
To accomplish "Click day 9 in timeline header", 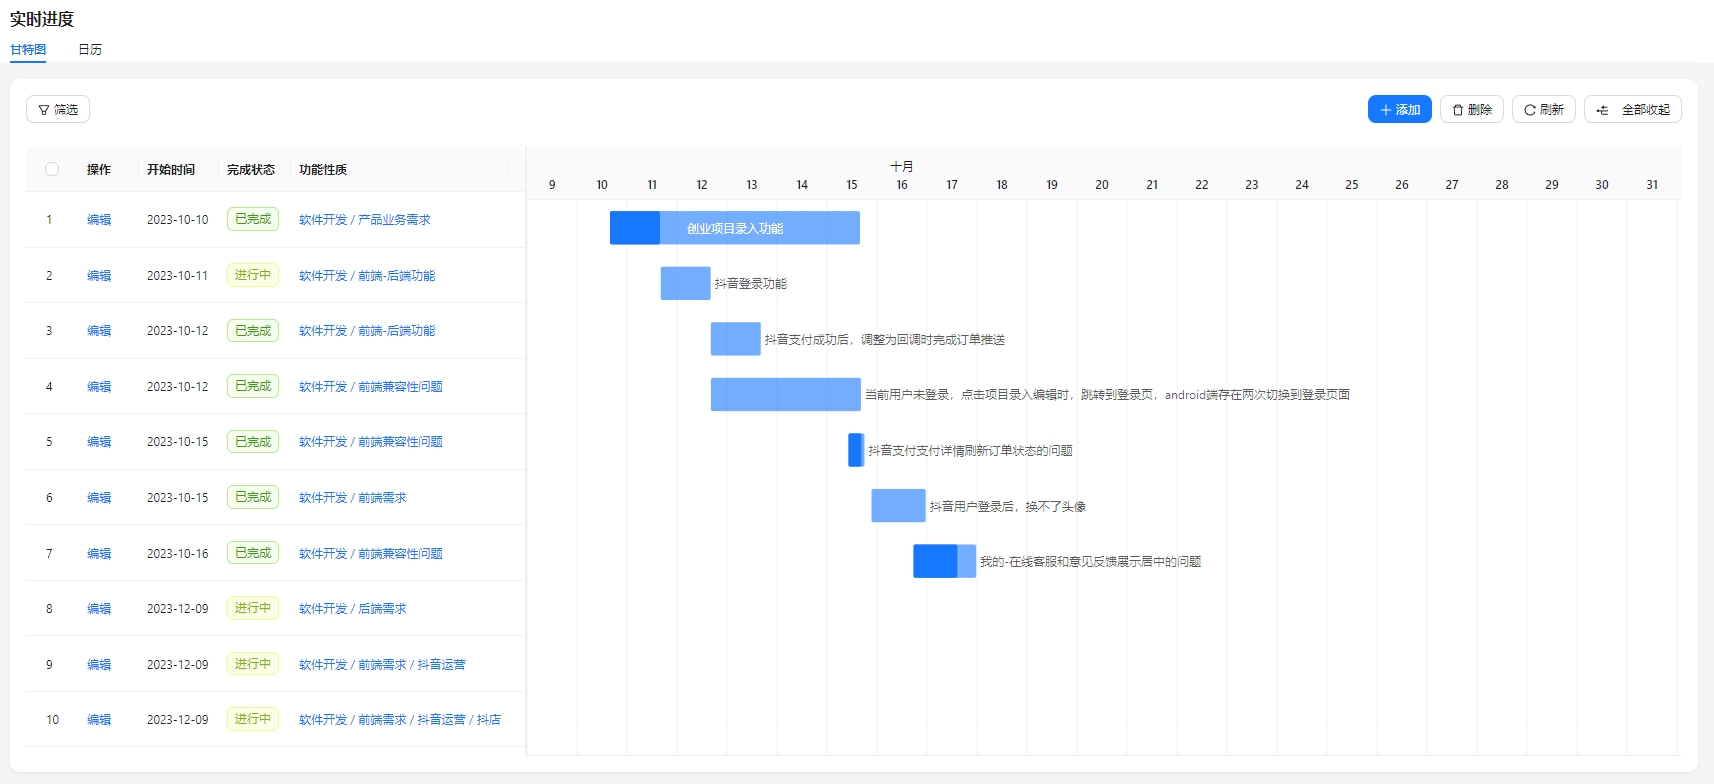I will pyautogui.click(x=552, y=185).
